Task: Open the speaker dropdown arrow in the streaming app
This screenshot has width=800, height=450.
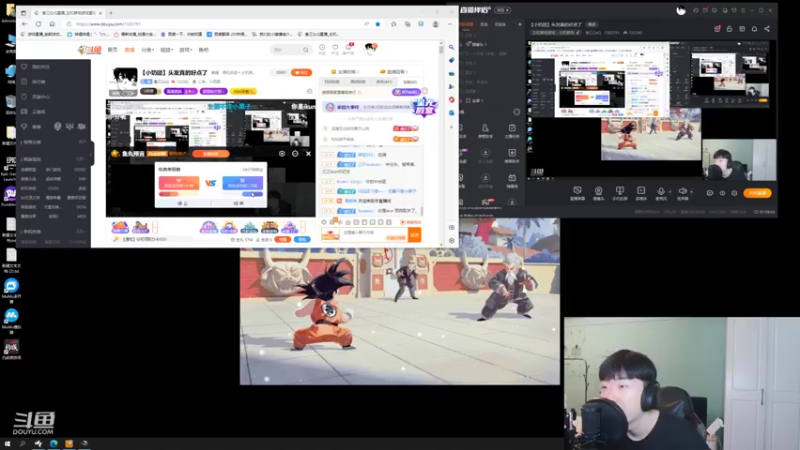Action: (691, 192)
